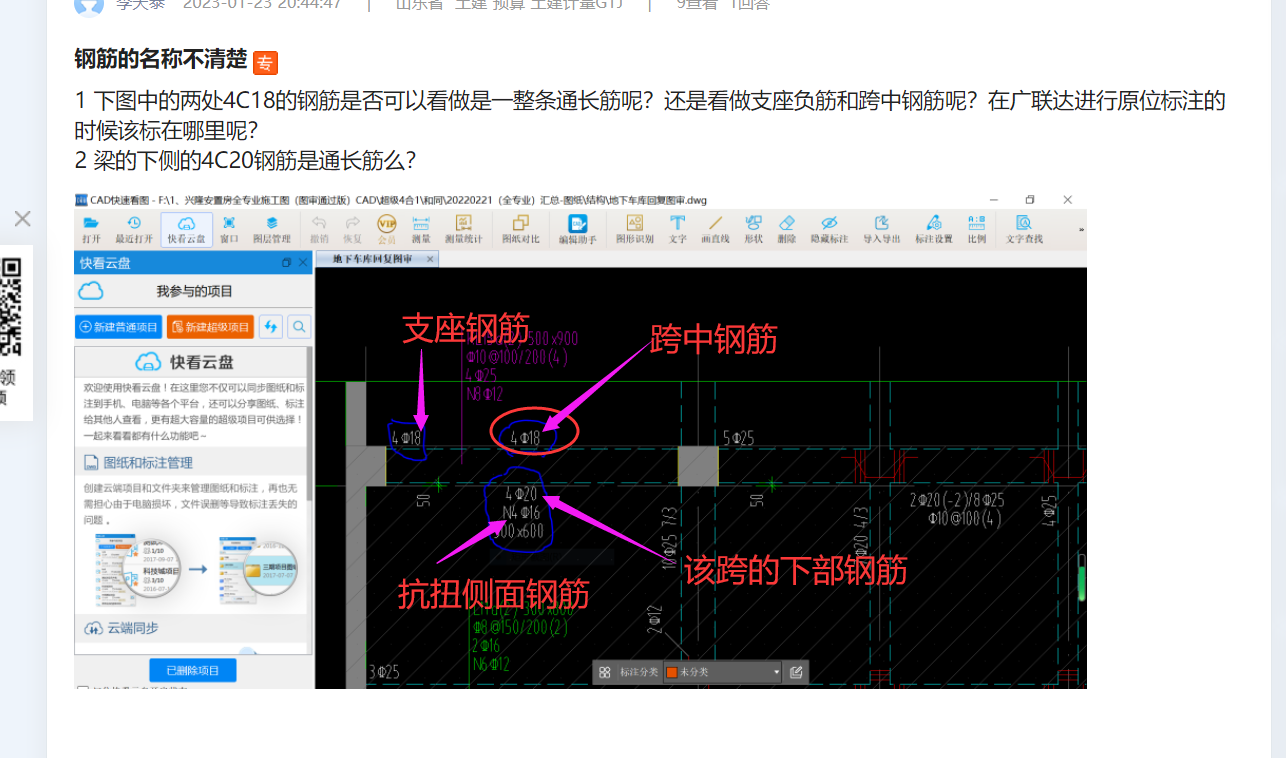Choose the 画直线 draw line tool
Viewport: 1286px width, 758px height.
click(x=715, y=229)
